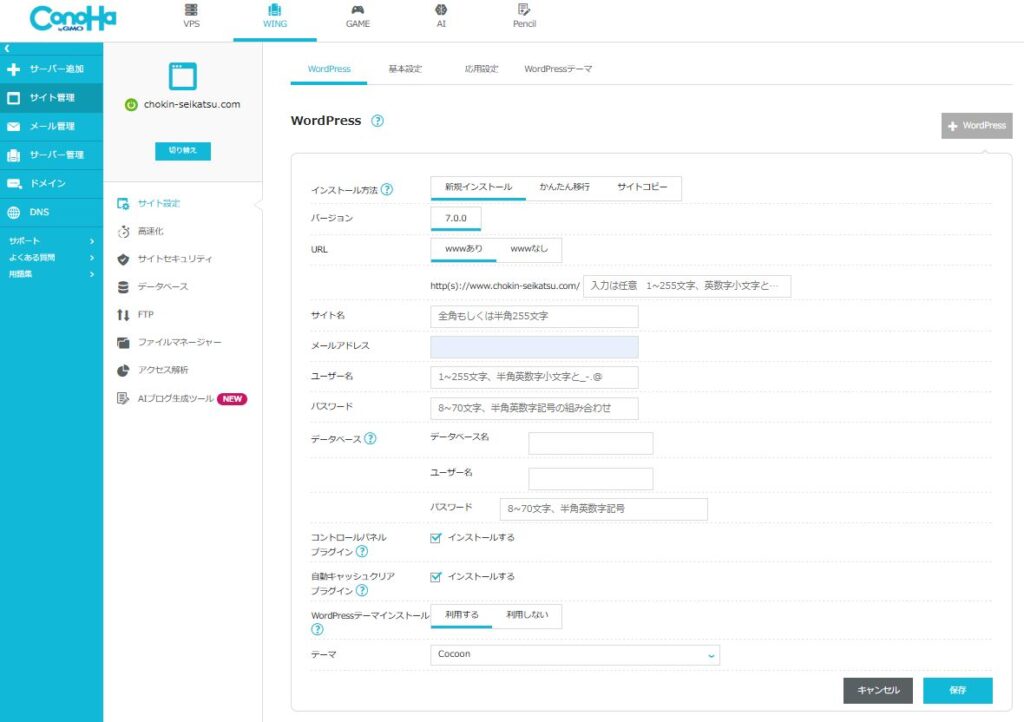This screenshot has height=722, width=1024.
Task: Click the サイト管理 window icon
Action: [14, 98]
